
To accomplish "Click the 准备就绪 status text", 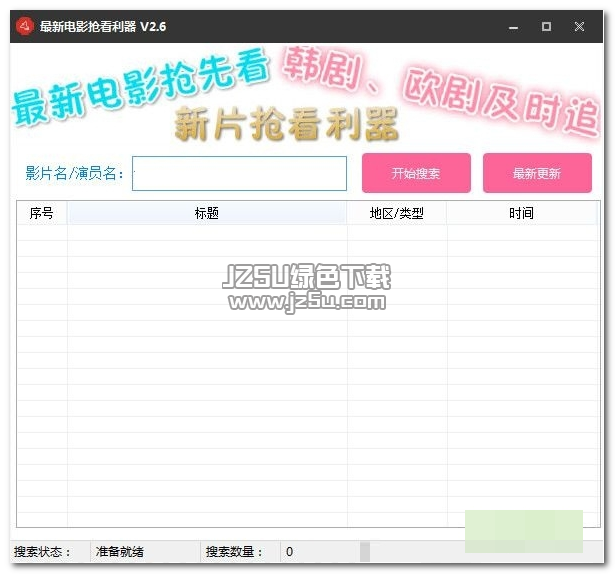I will click(120, 551).
